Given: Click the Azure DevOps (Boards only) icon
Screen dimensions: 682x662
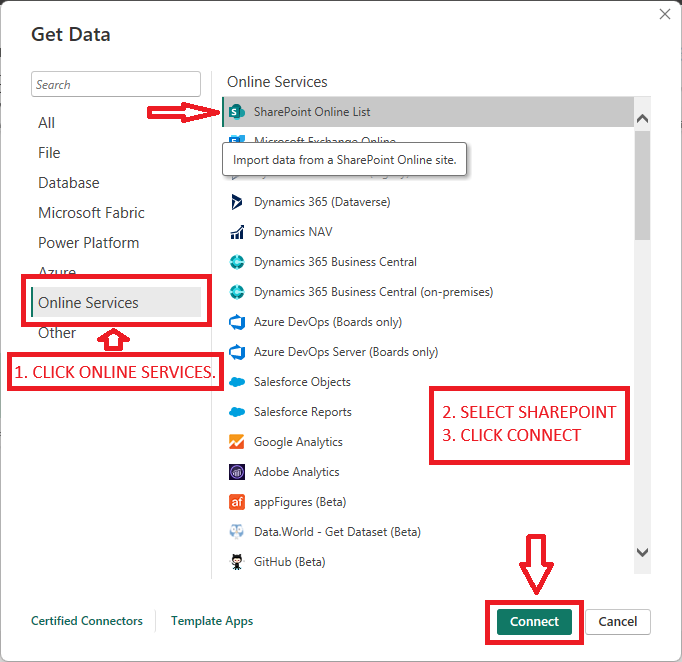Looking at the screenshot, I should 237,322.
